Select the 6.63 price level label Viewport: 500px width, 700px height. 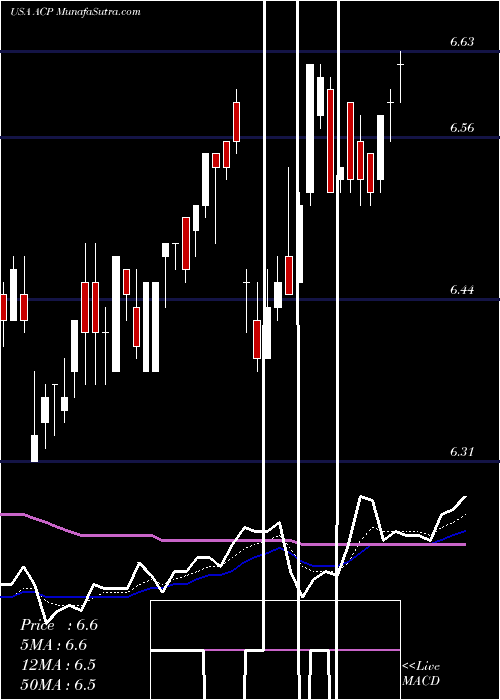coord(462,42)
